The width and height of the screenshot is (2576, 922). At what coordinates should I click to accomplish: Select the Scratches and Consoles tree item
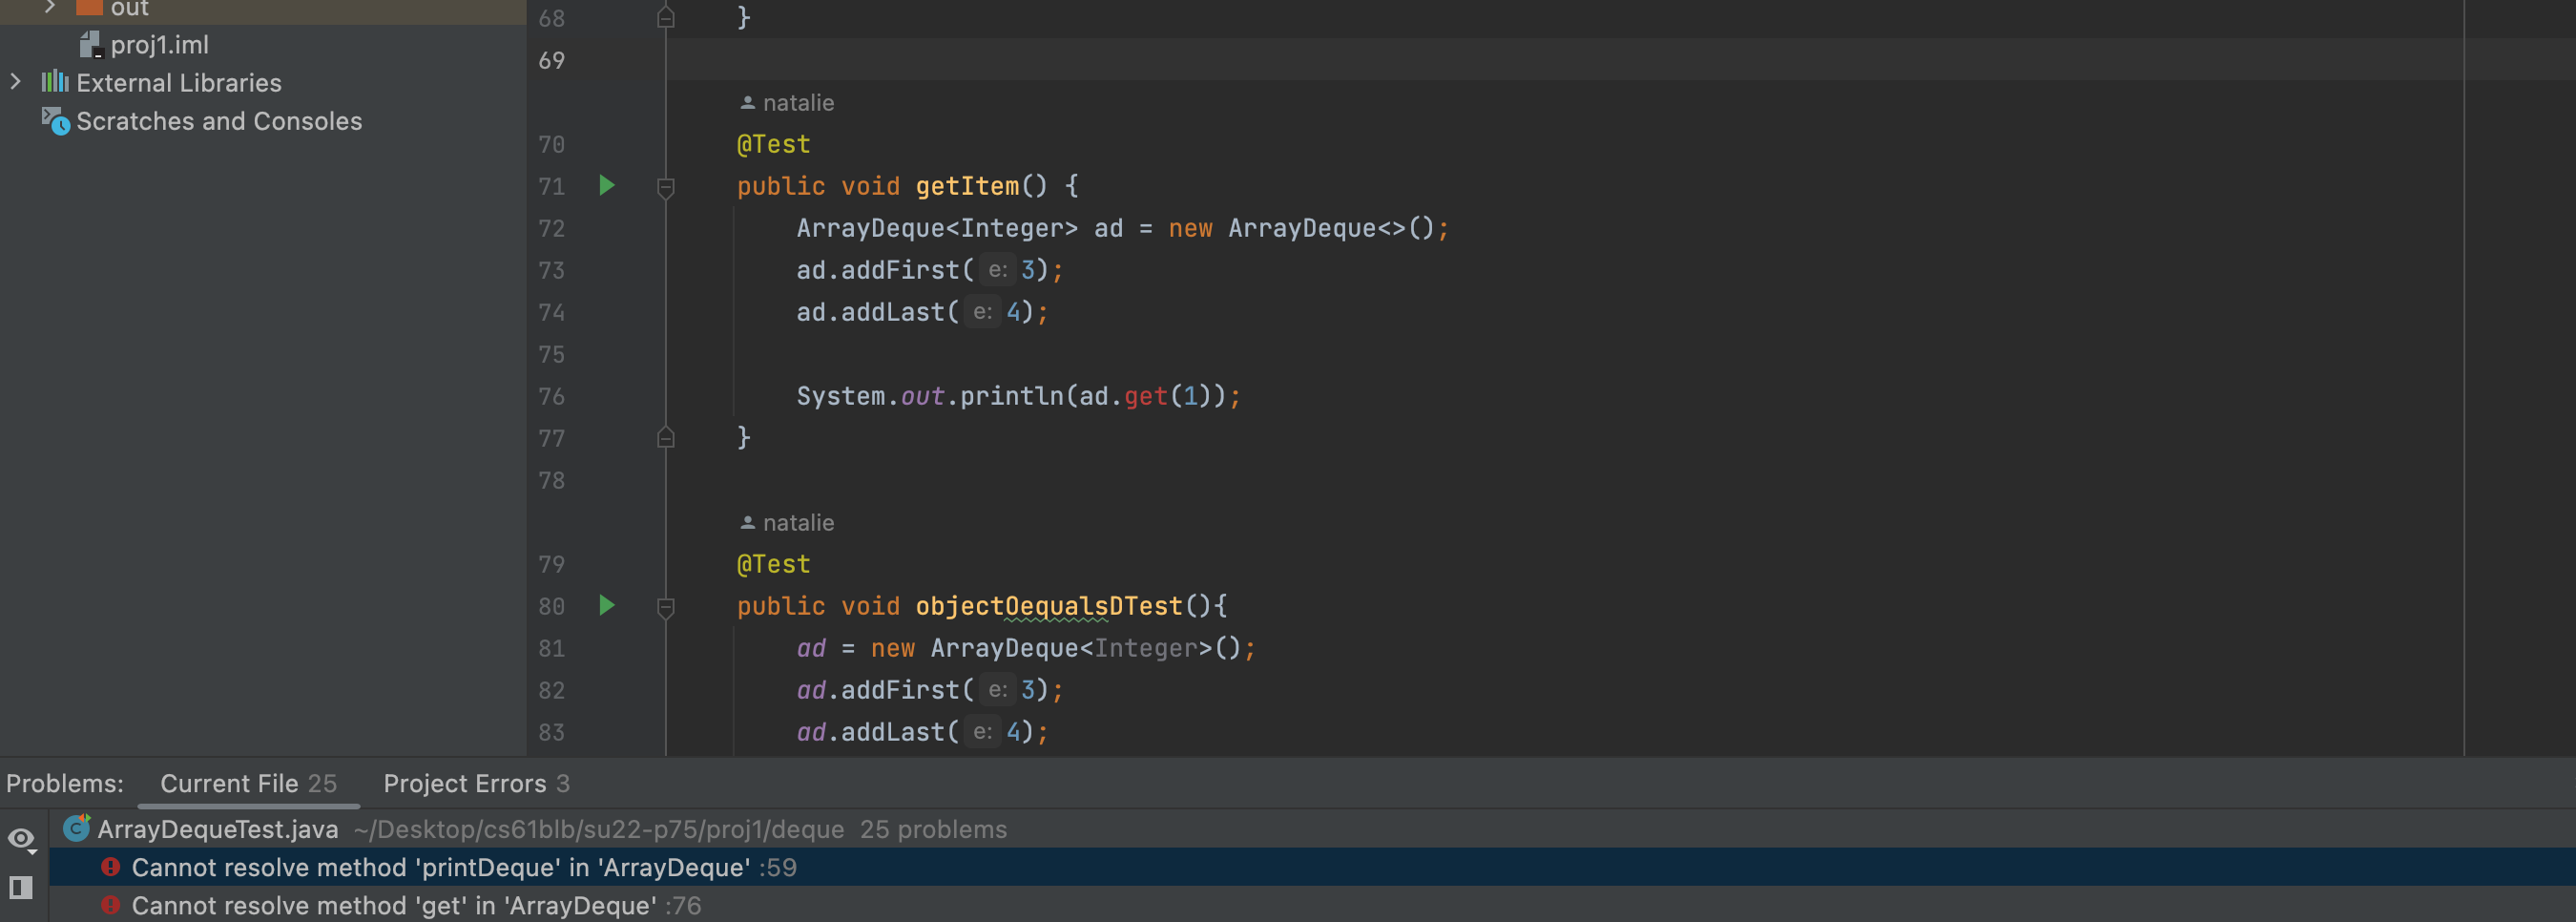[x=219, y=121]
